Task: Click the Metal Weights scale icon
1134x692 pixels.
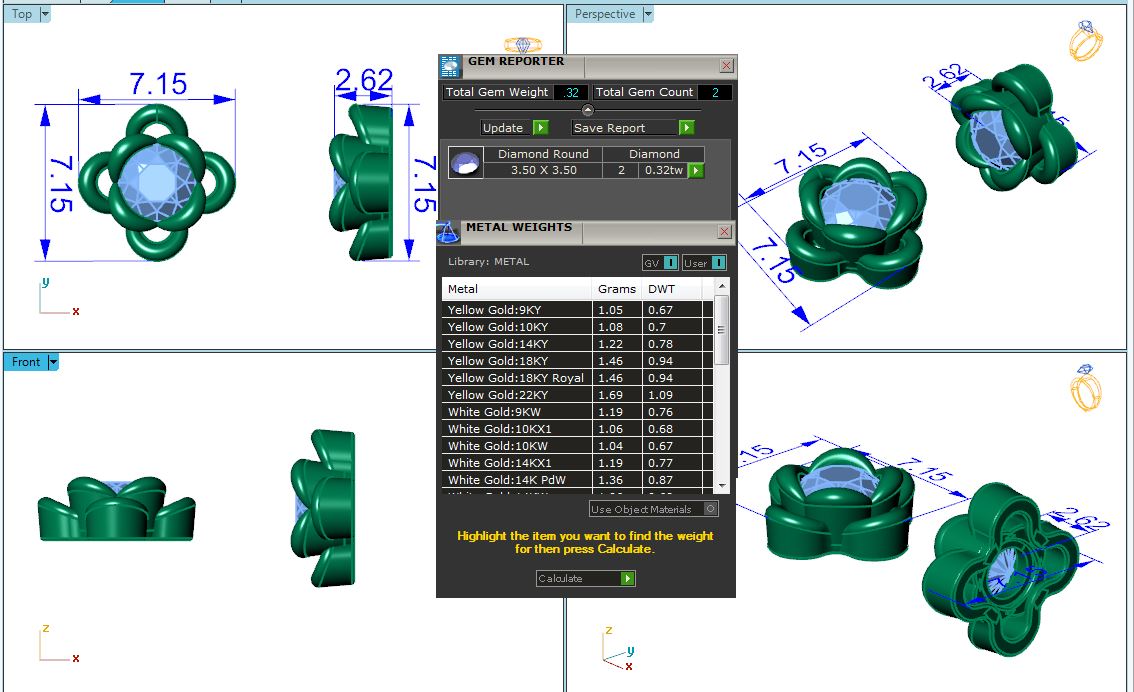Action: click(x=449, y=232)
